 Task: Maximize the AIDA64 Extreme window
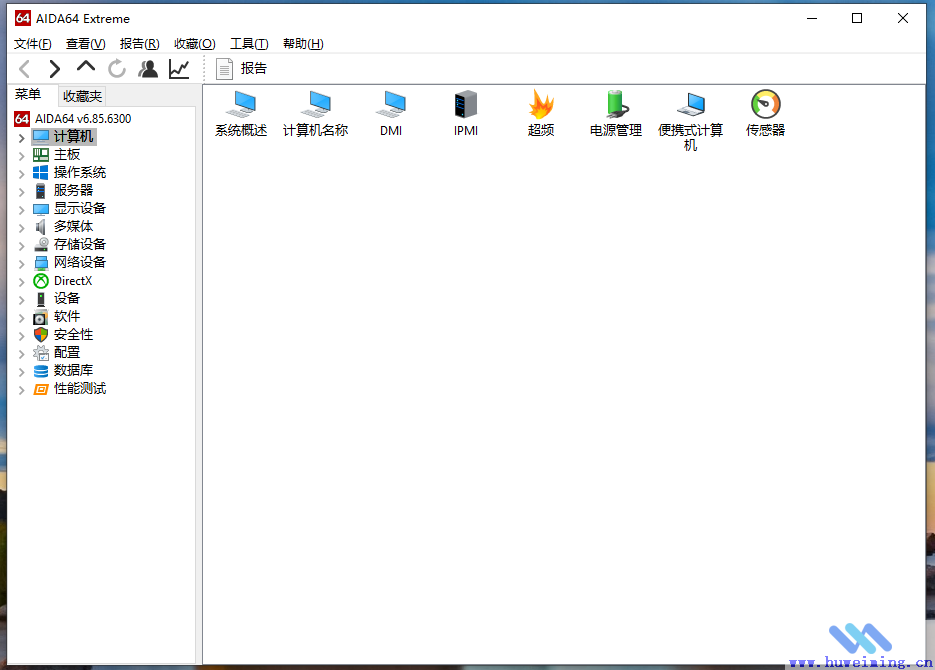[857, 18]
